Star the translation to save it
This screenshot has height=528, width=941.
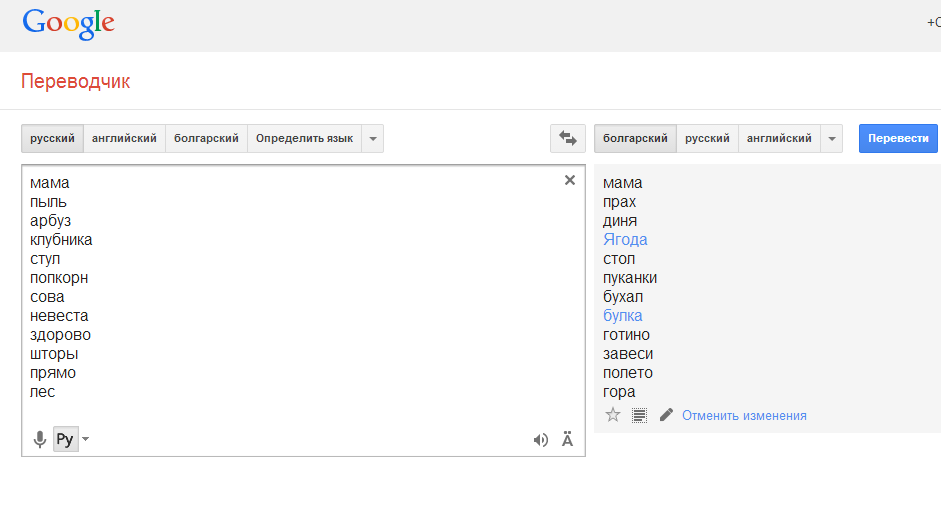(613, 415)
